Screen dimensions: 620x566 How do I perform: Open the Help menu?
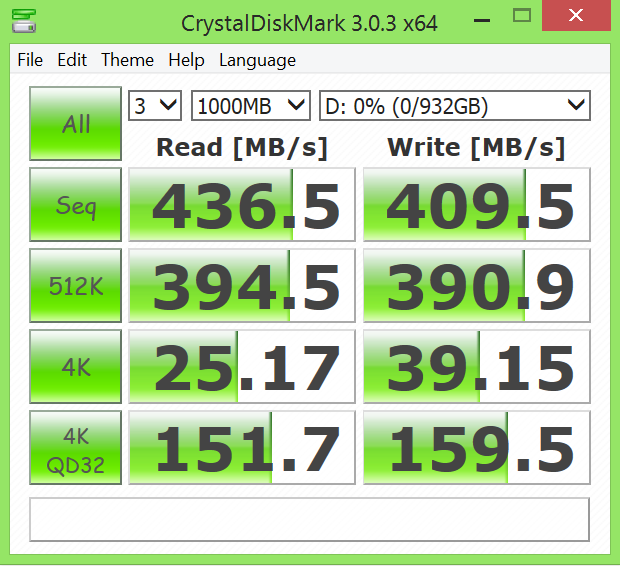pyautogui.click(x=186, y=60)
